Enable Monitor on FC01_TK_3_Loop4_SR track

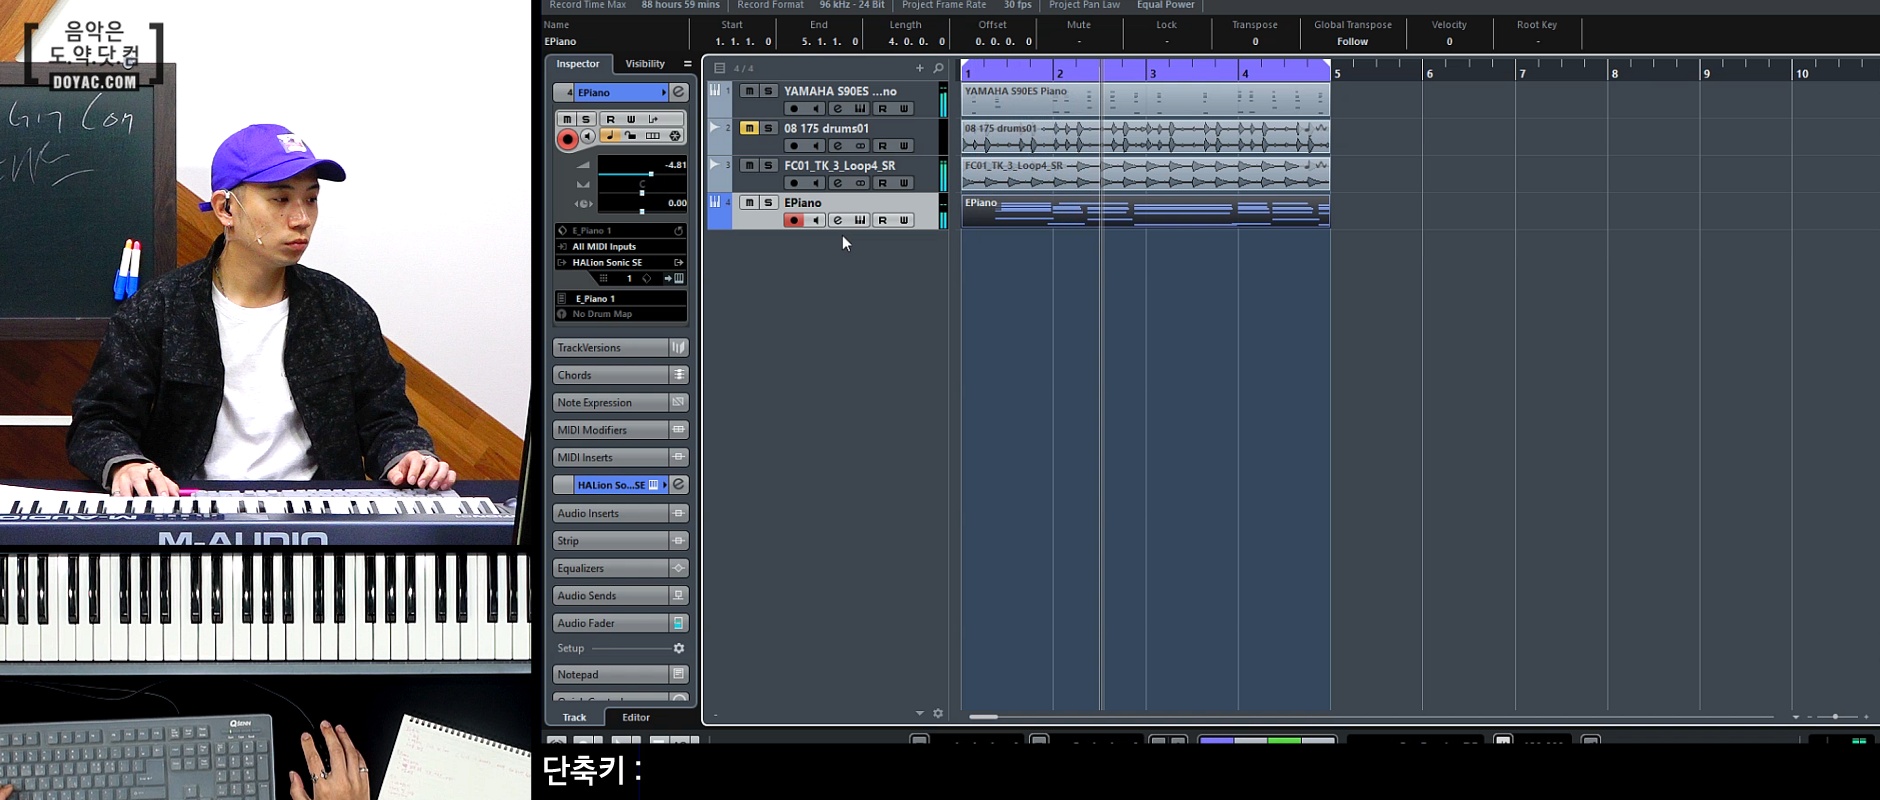click(x=815, y=183)
